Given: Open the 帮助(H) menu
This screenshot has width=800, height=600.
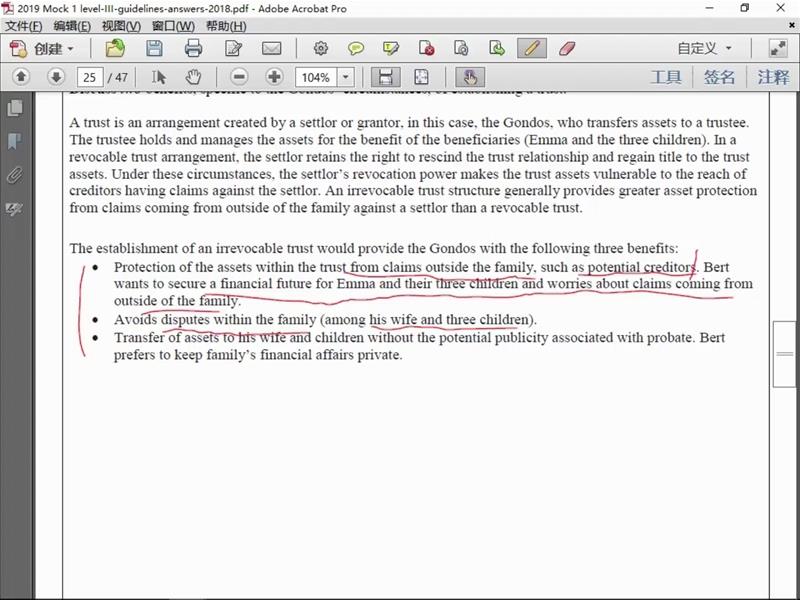Looking at the screenshot, I should (x=224, y=26).
